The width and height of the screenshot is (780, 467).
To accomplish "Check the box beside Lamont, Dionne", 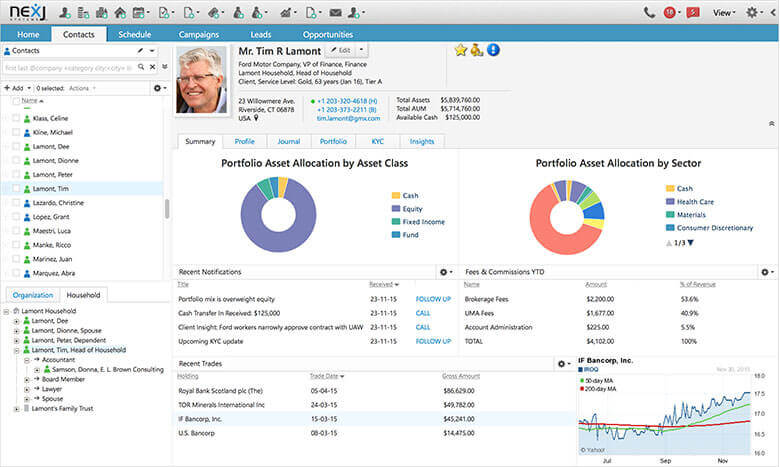I will click(16, 161).
